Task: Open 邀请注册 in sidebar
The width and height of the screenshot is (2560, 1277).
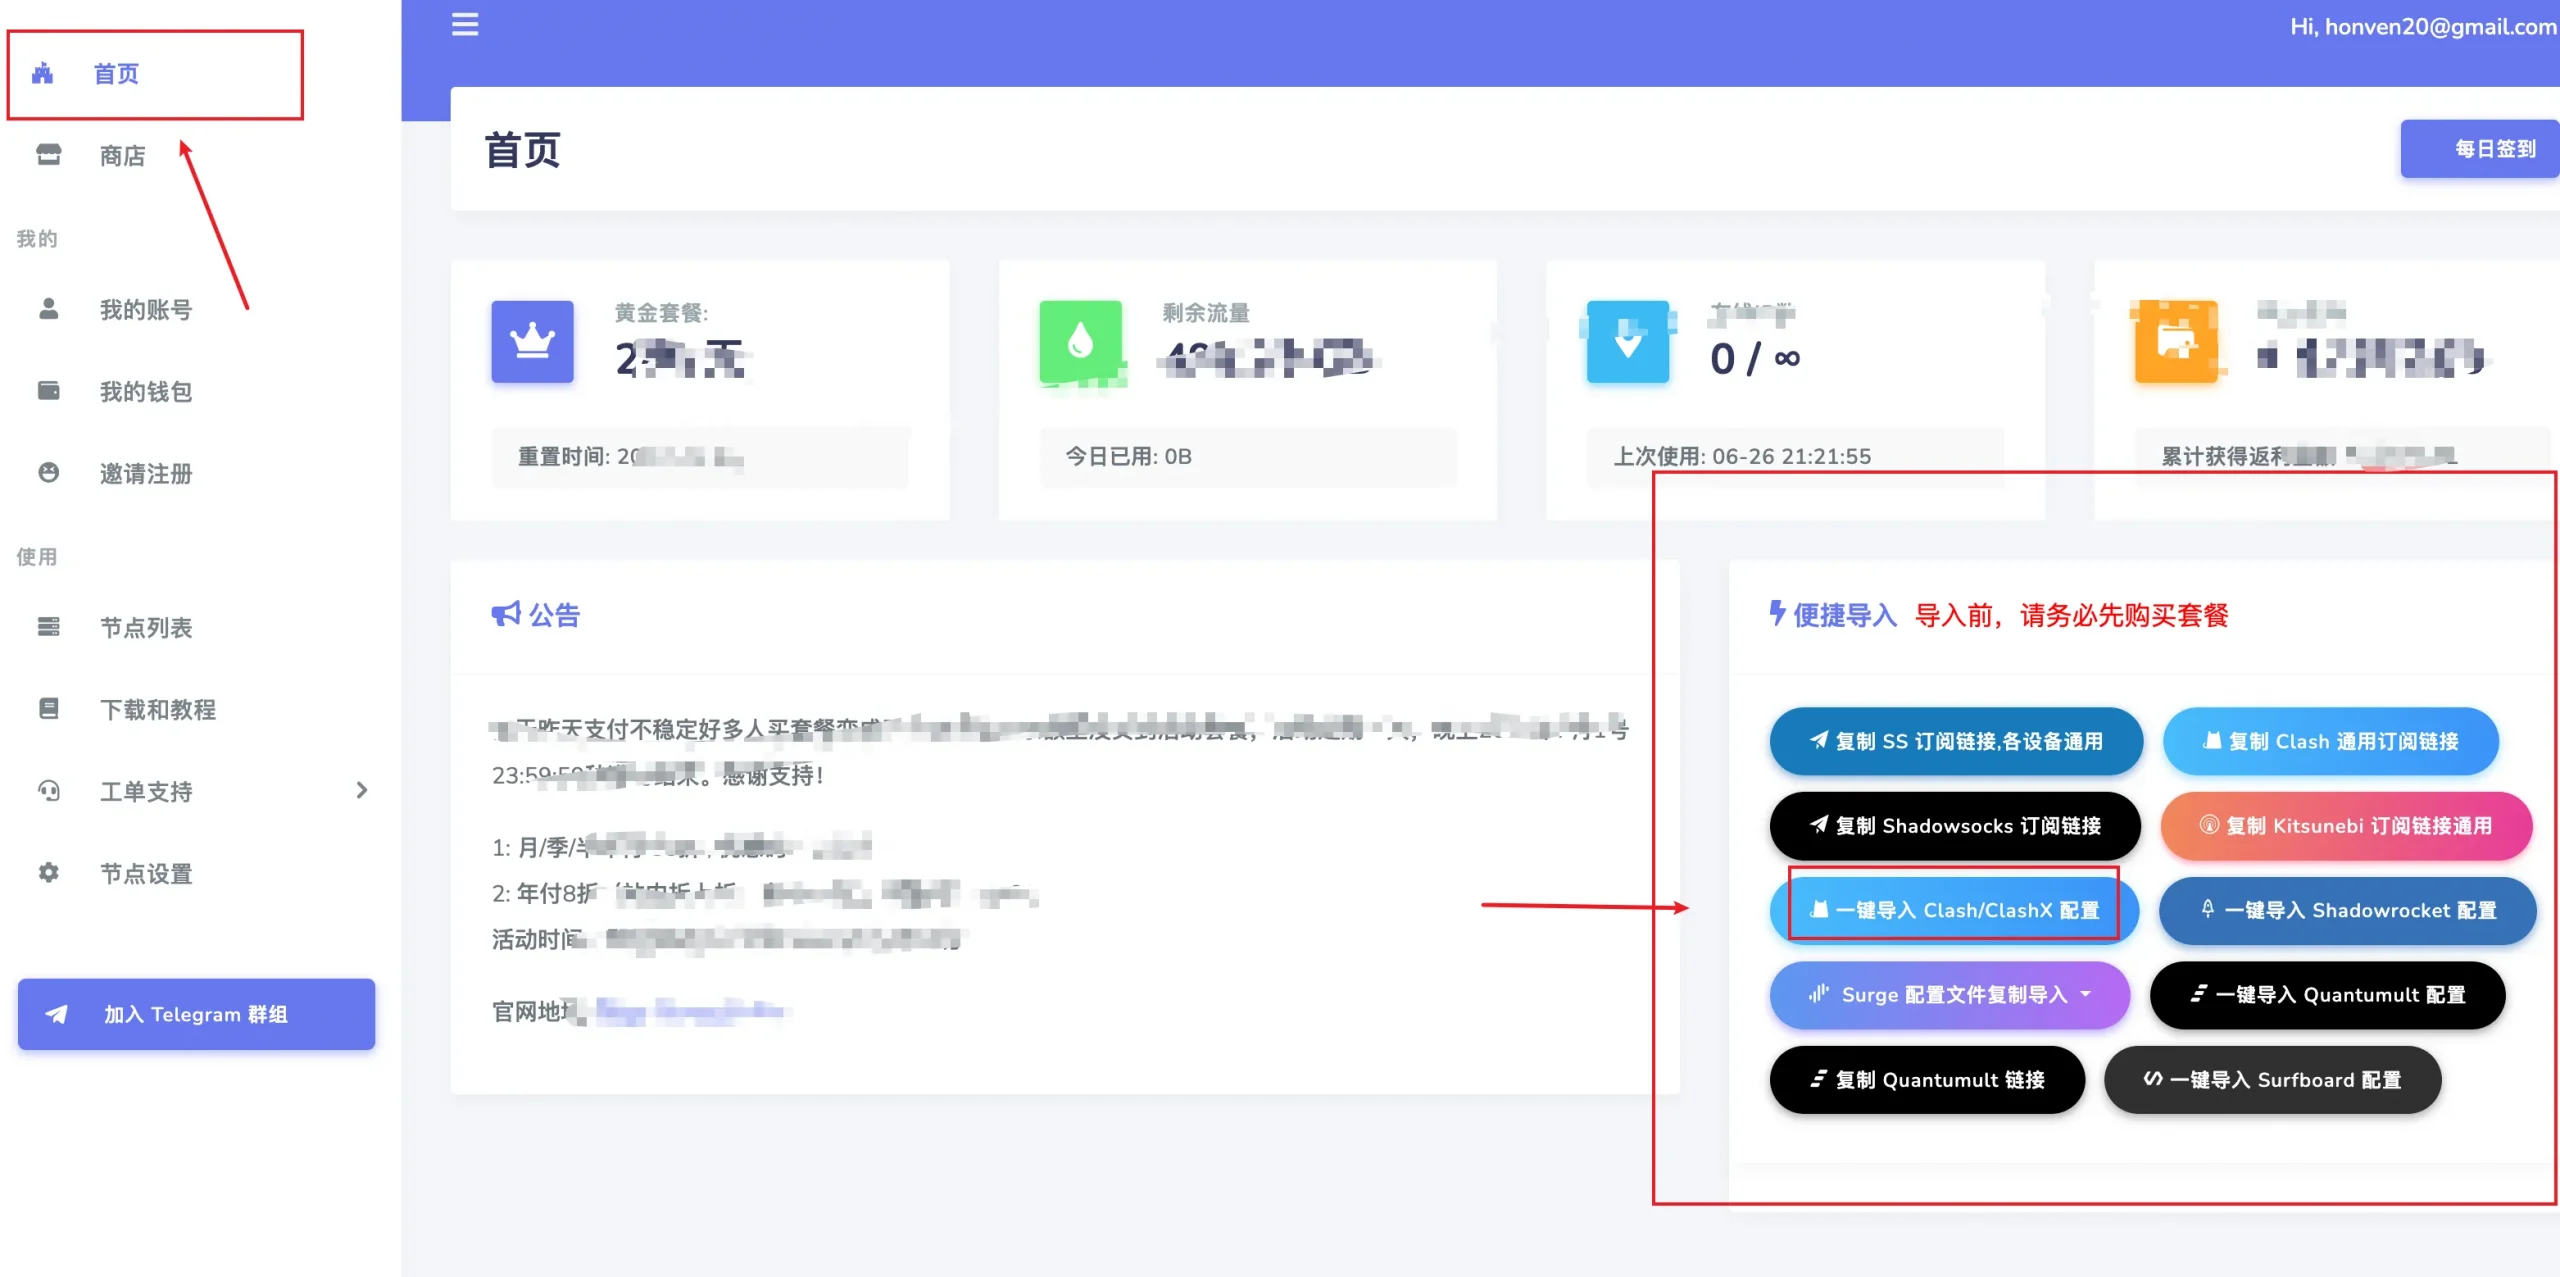Action: coord(145,473)
